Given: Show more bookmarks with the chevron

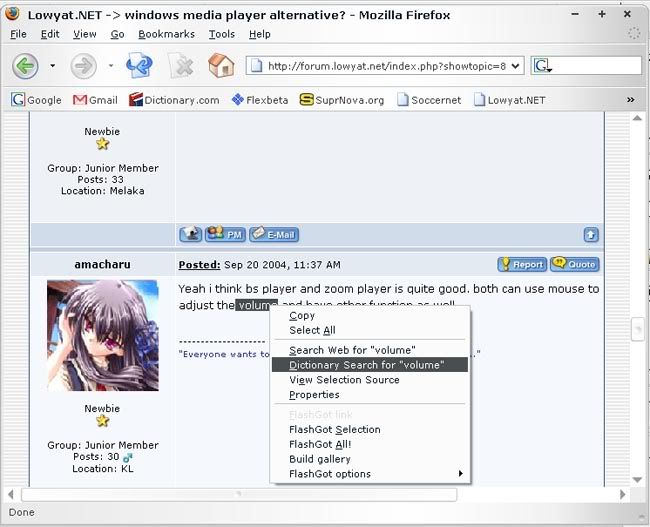Looking at the screenshot, I should coord(631,100).
